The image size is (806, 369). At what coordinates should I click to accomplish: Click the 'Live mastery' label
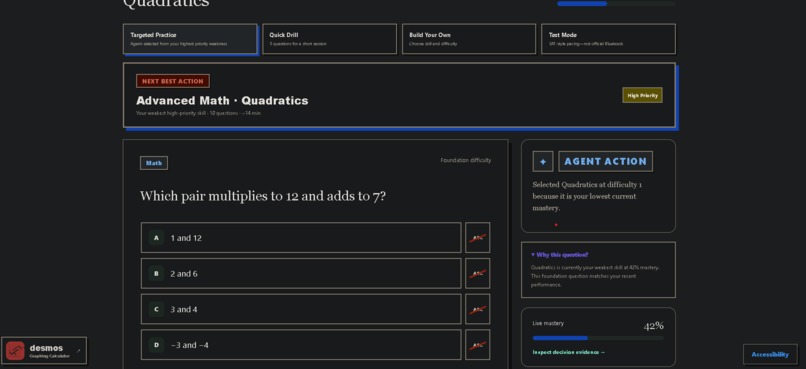(548, 323)
